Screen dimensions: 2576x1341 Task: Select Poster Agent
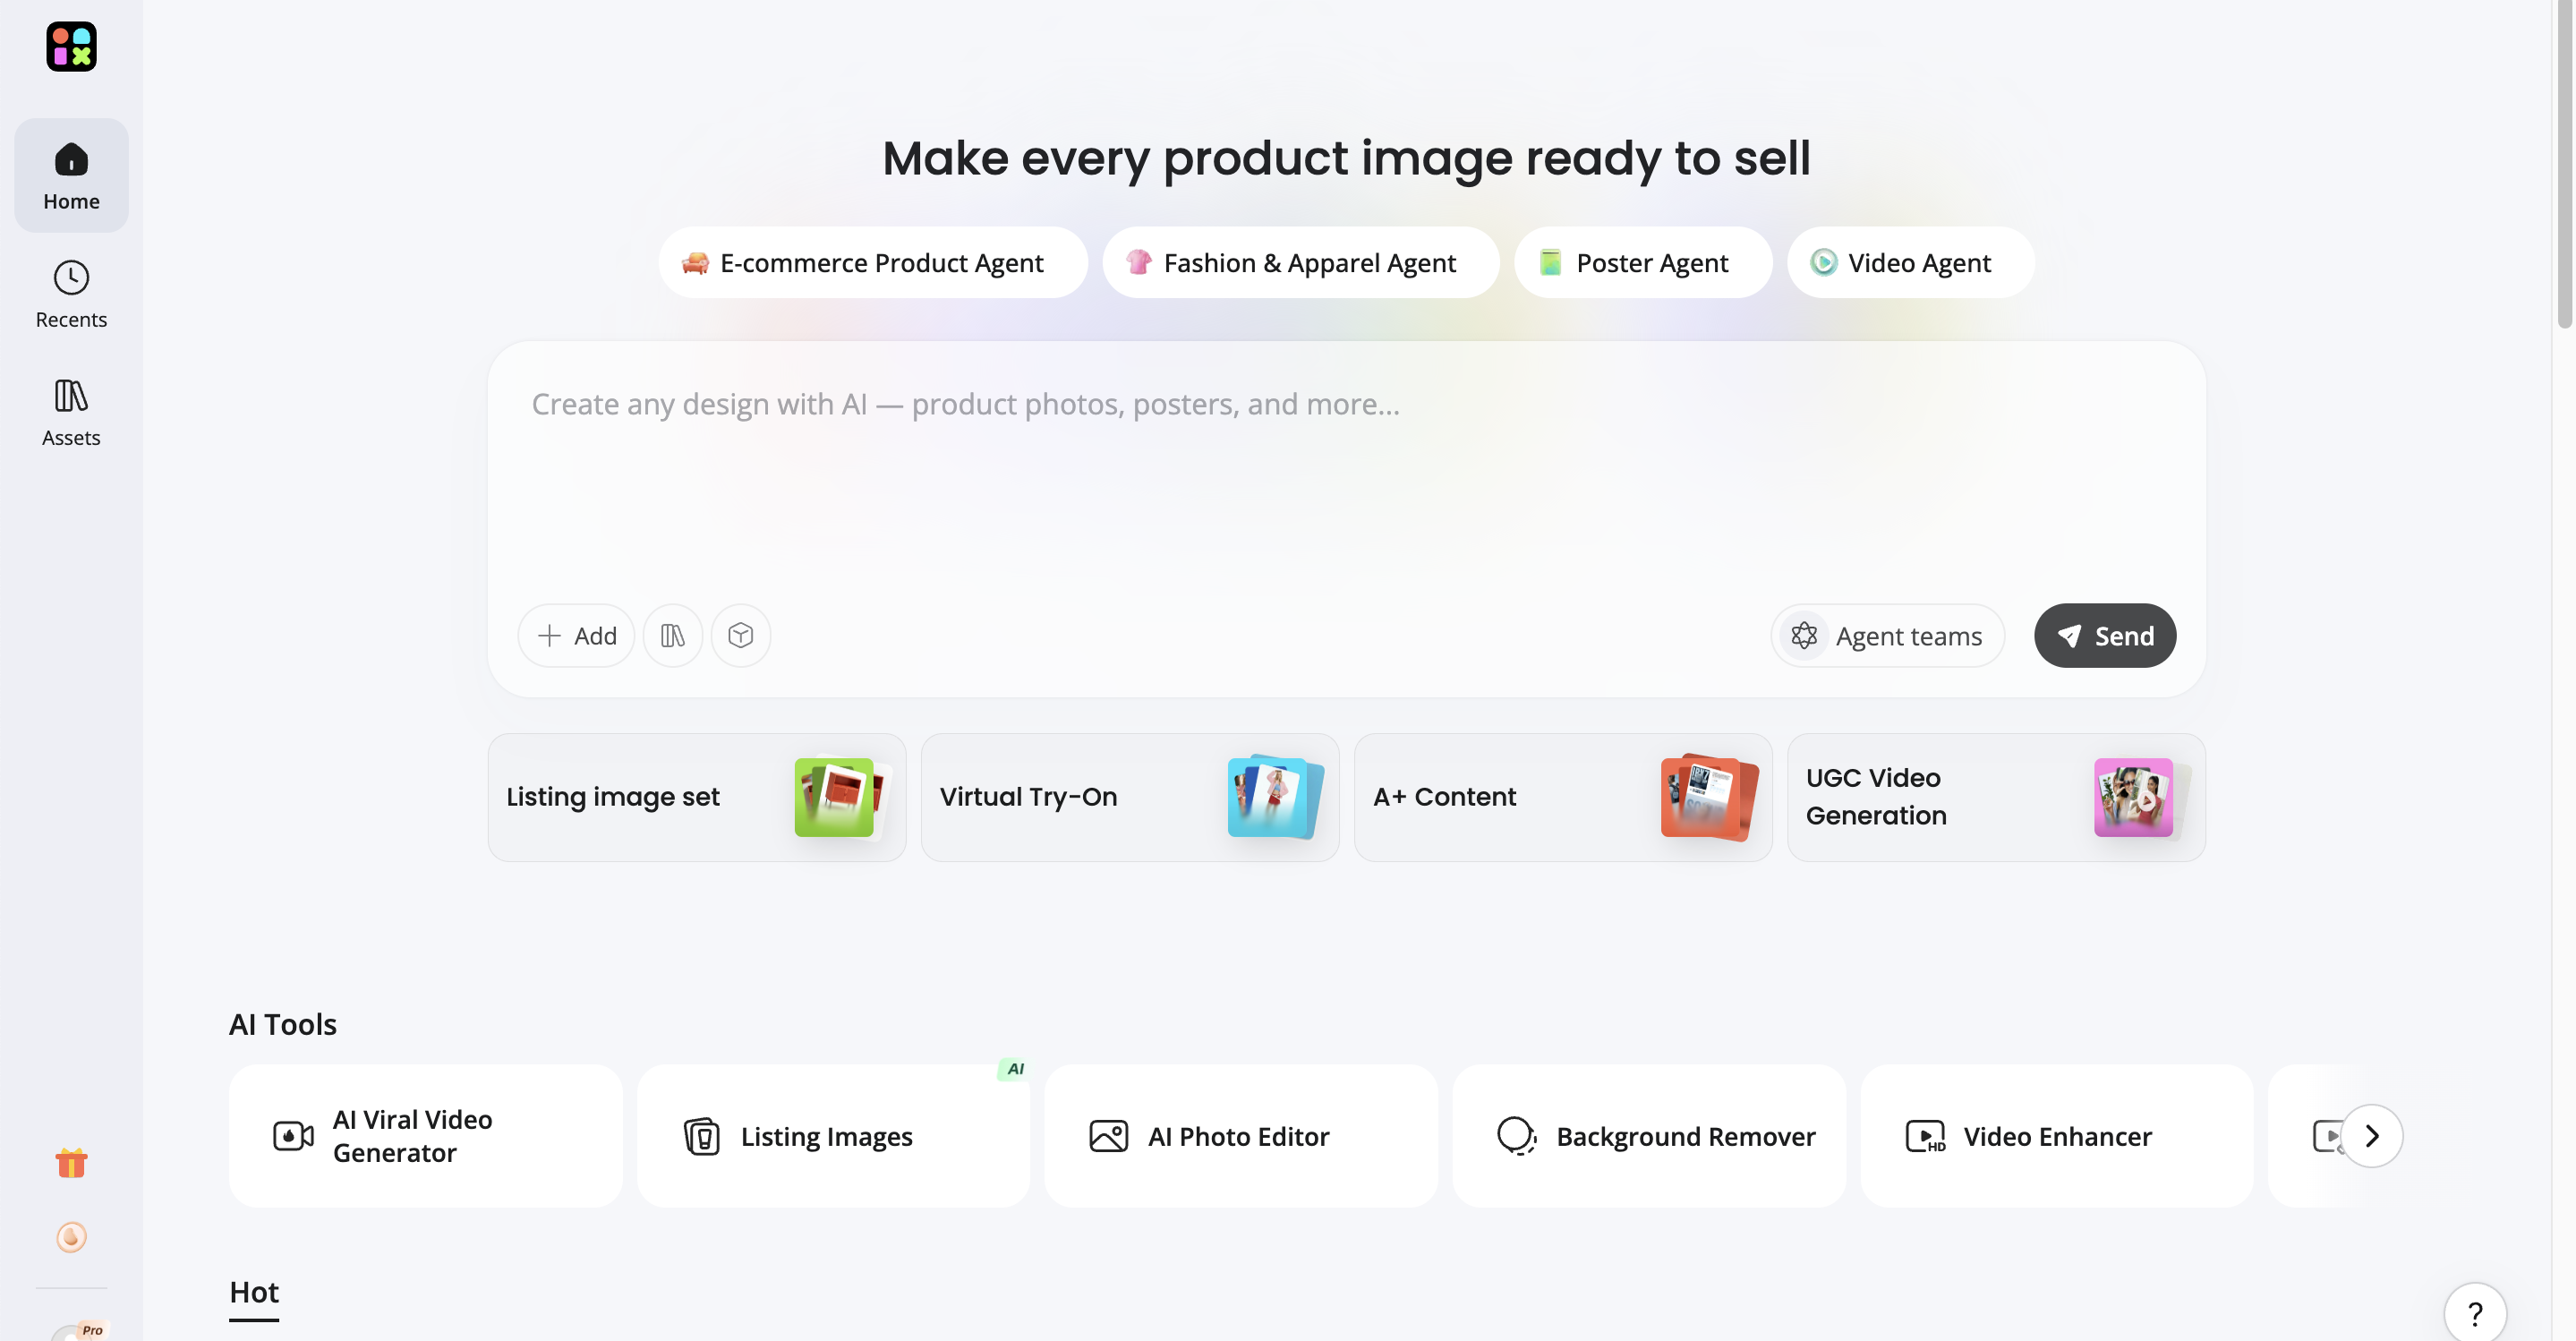pos(1643,262)
